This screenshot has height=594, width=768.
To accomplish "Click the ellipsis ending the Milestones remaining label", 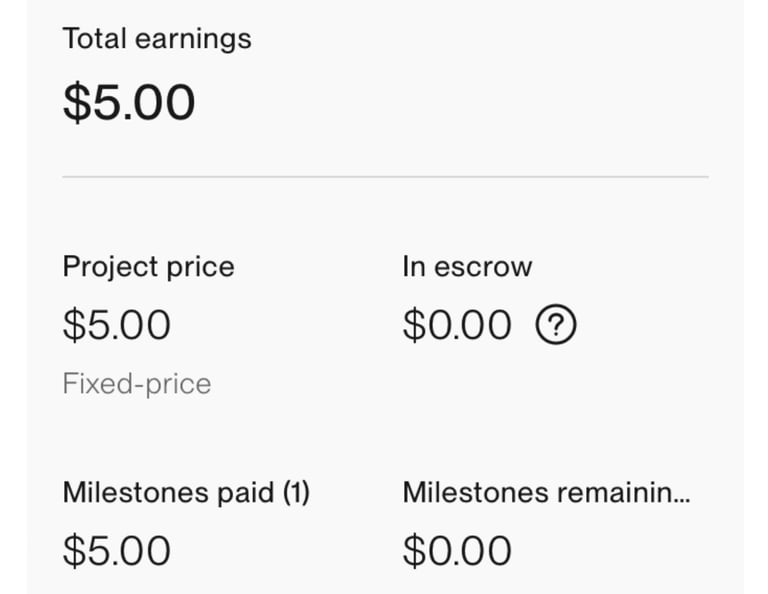I will pos(682,501).
